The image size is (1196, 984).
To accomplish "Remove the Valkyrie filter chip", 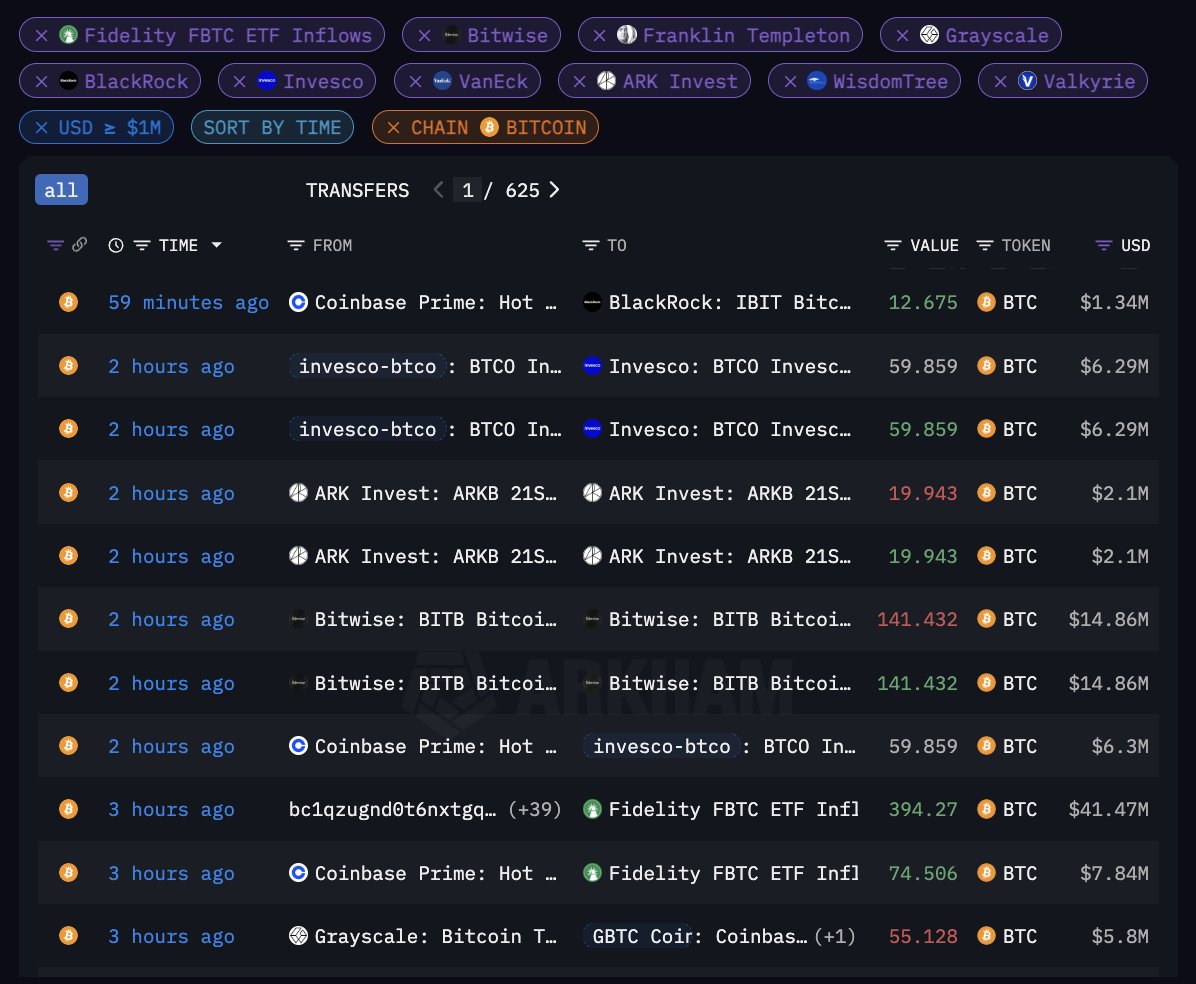I will (1001, 82).
